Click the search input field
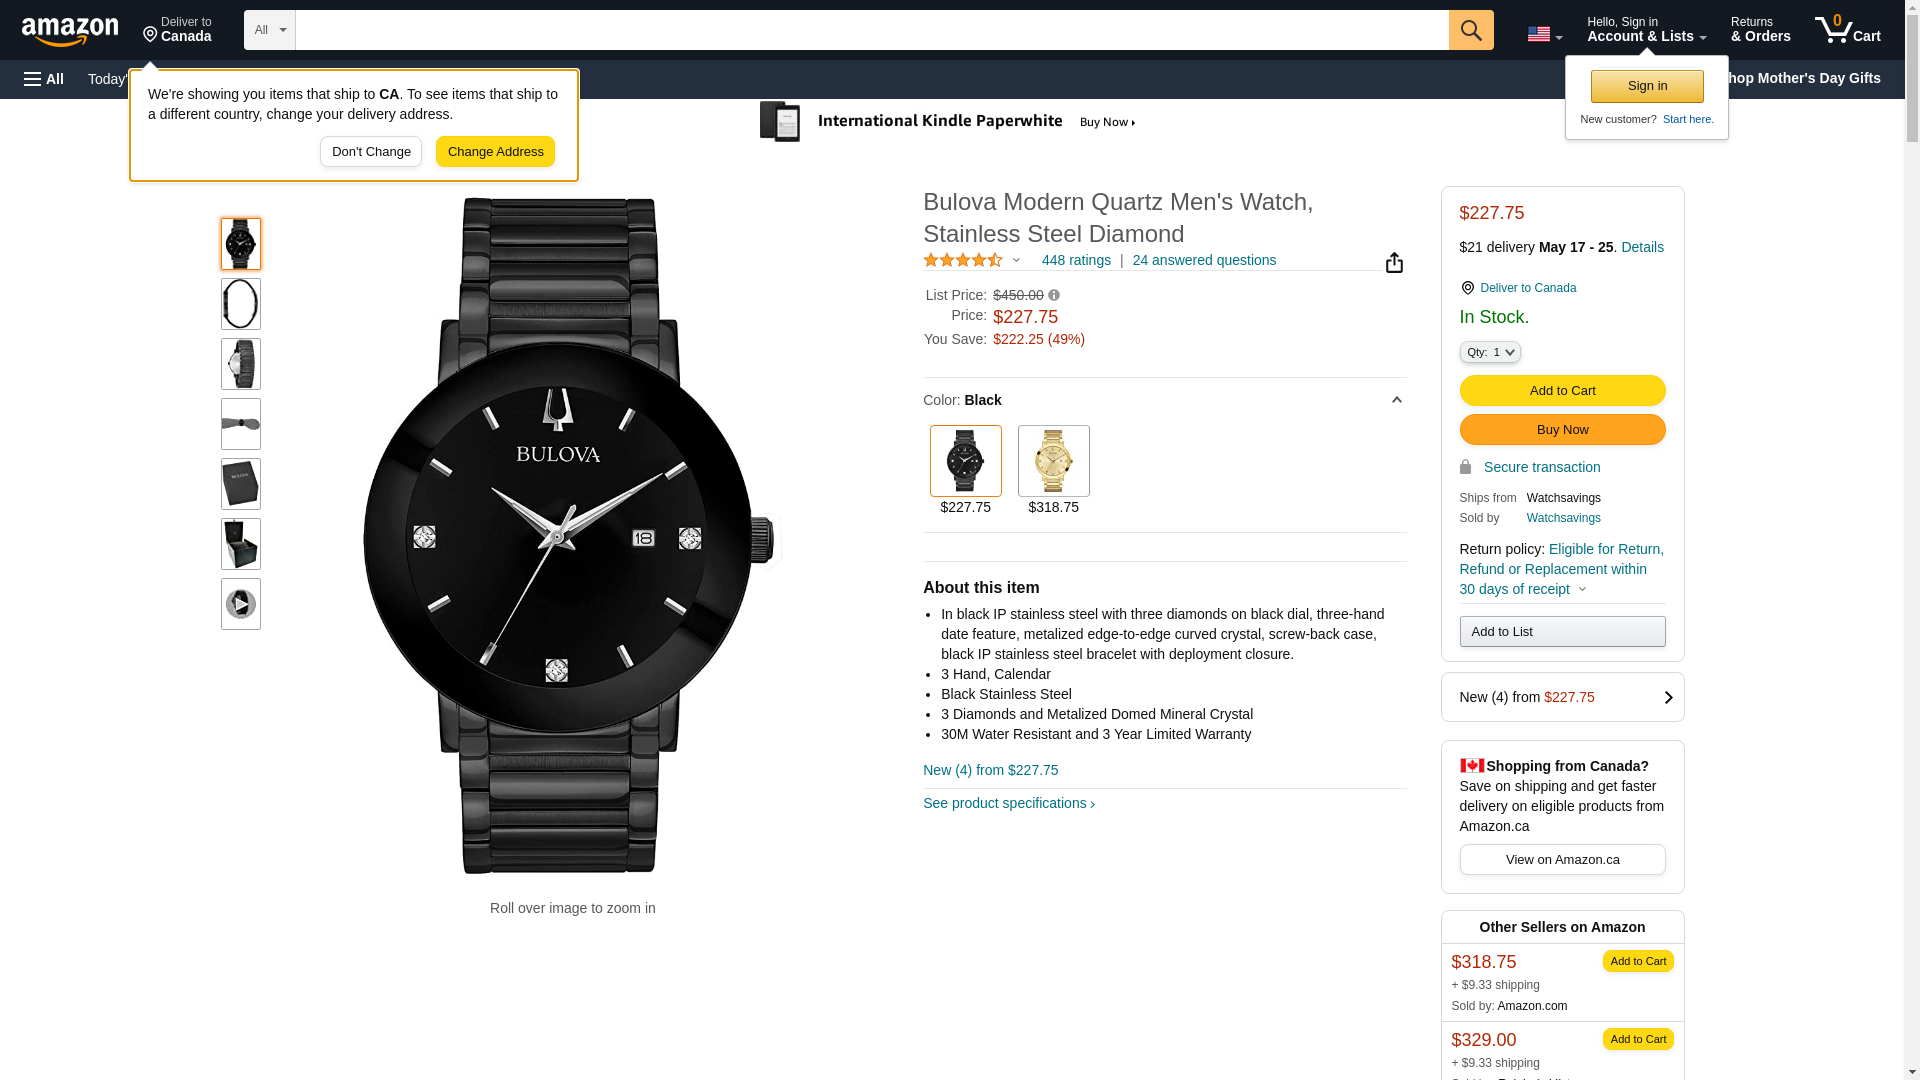The image size is (1920, 1080). point(872,30)
